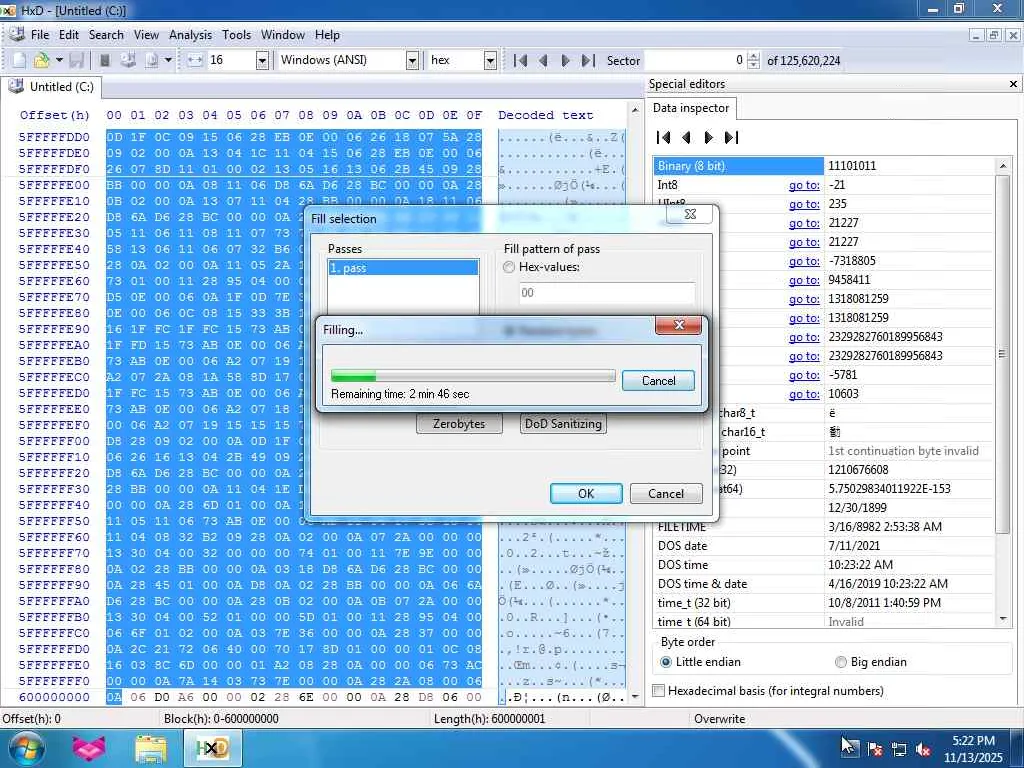Viewport: 1024px width, 768px height.
Task: Click Data inspector previous-byte icon
Action: click(686, 137)
